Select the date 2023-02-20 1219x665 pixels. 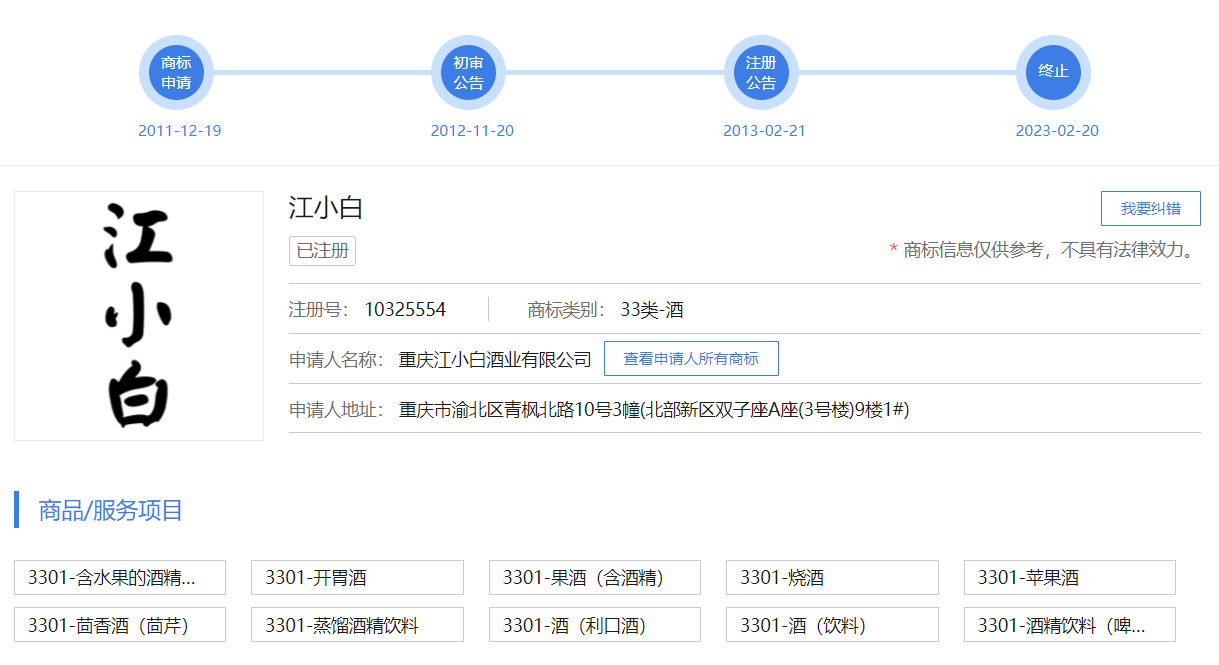tap(1057, 131)
